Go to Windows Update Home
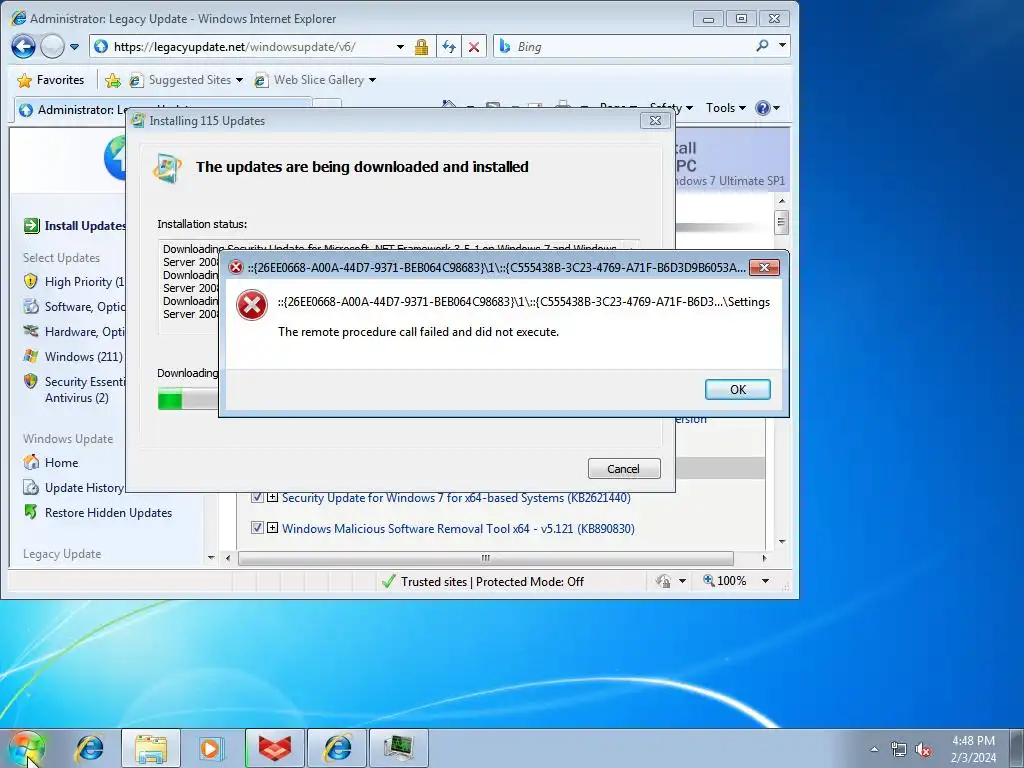This screenshot has height=768, width=1024. point(51,462)
